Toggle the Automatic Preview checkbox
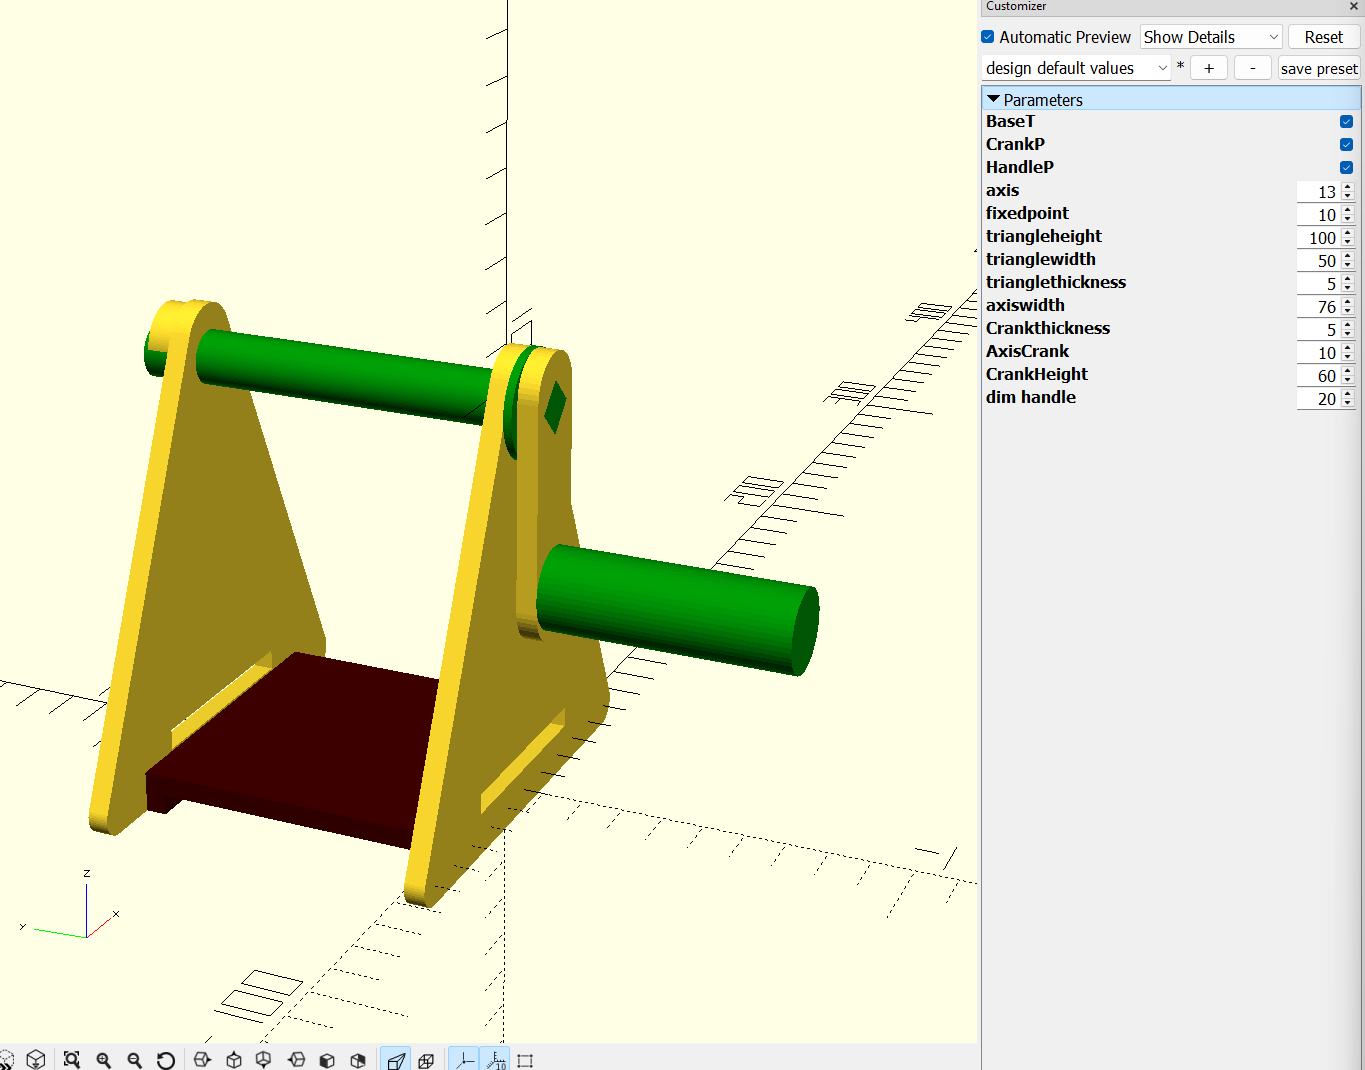 click(x=988, y=37)
